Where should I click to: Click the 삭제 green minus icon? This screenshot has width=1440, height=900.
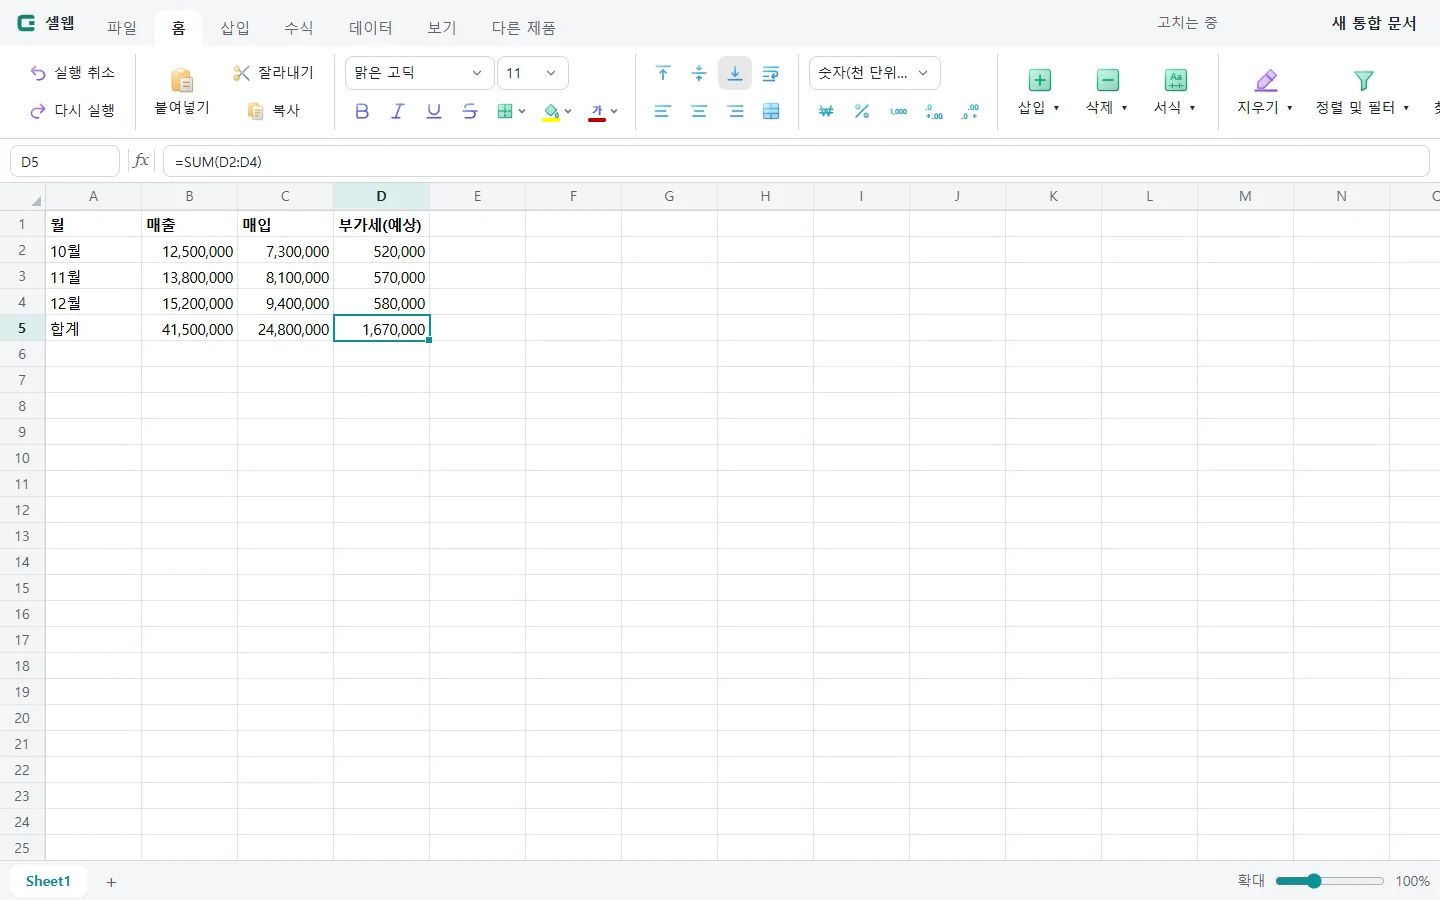point(1107,80)
